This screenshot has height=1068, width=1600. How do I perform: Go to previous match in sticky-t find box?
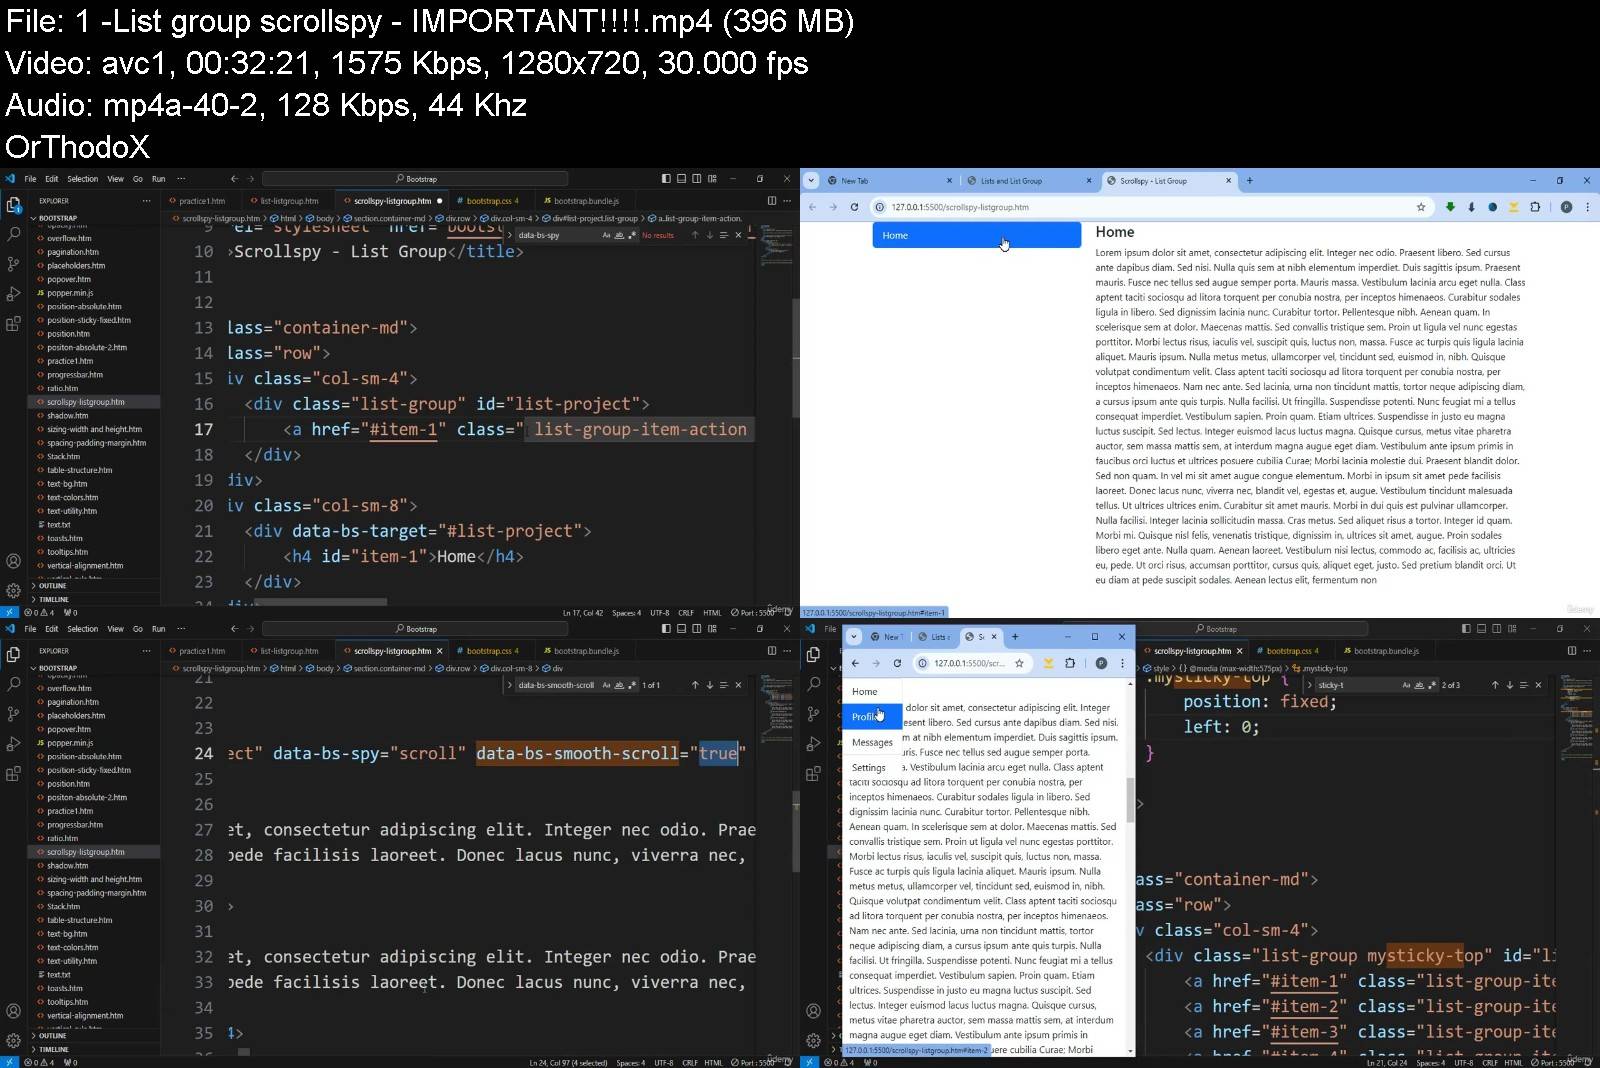point(1495,685)
